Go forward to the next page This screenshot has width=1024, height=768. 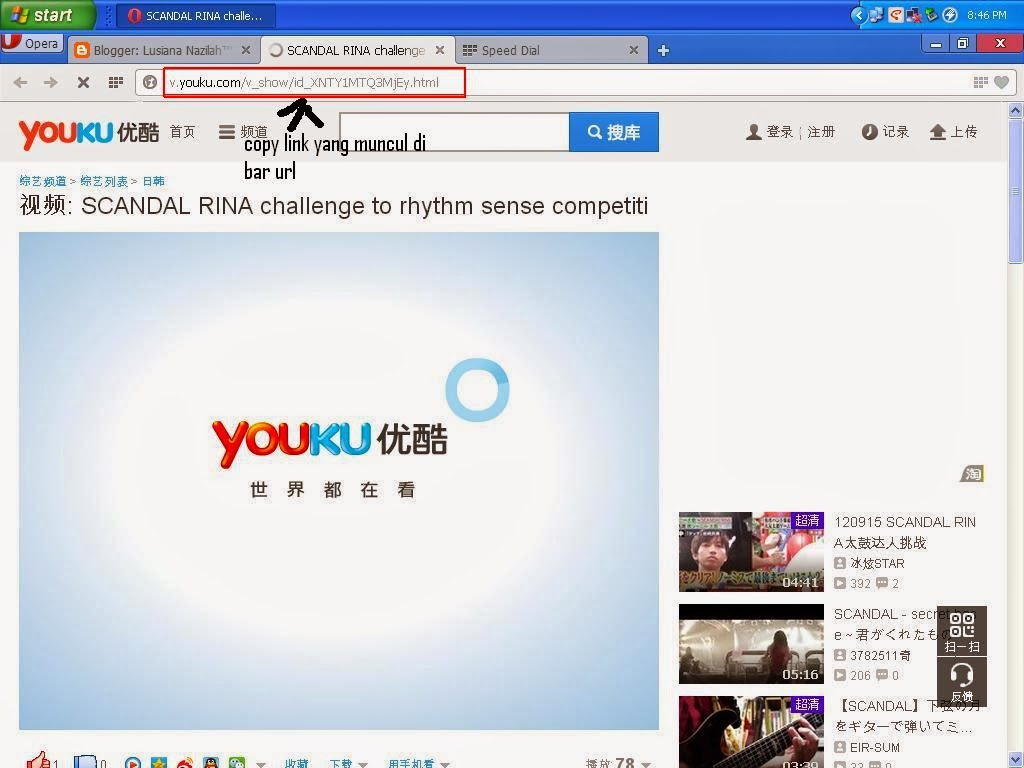point(50,82)
